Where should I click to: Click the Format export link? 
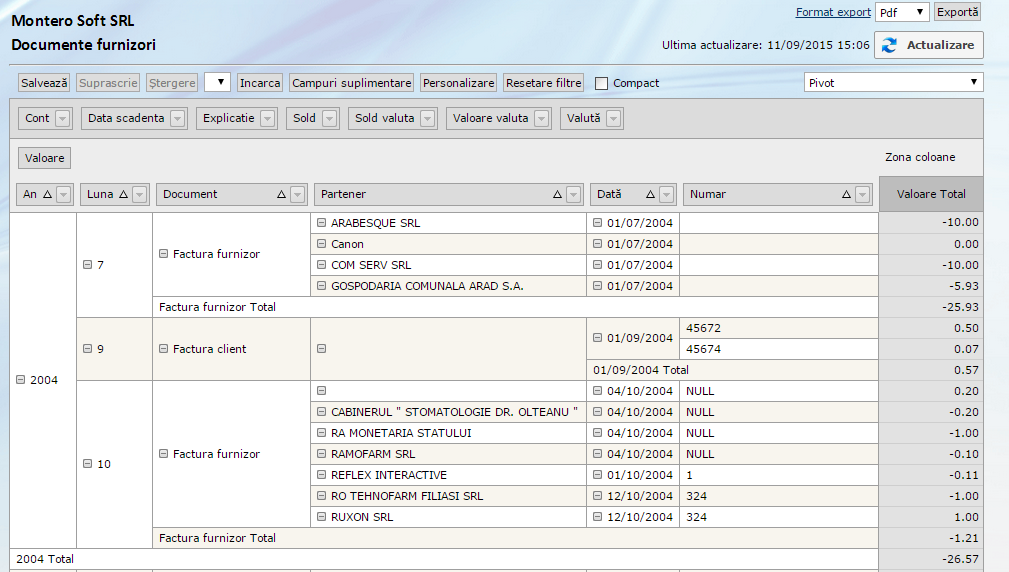coord(833,12)
